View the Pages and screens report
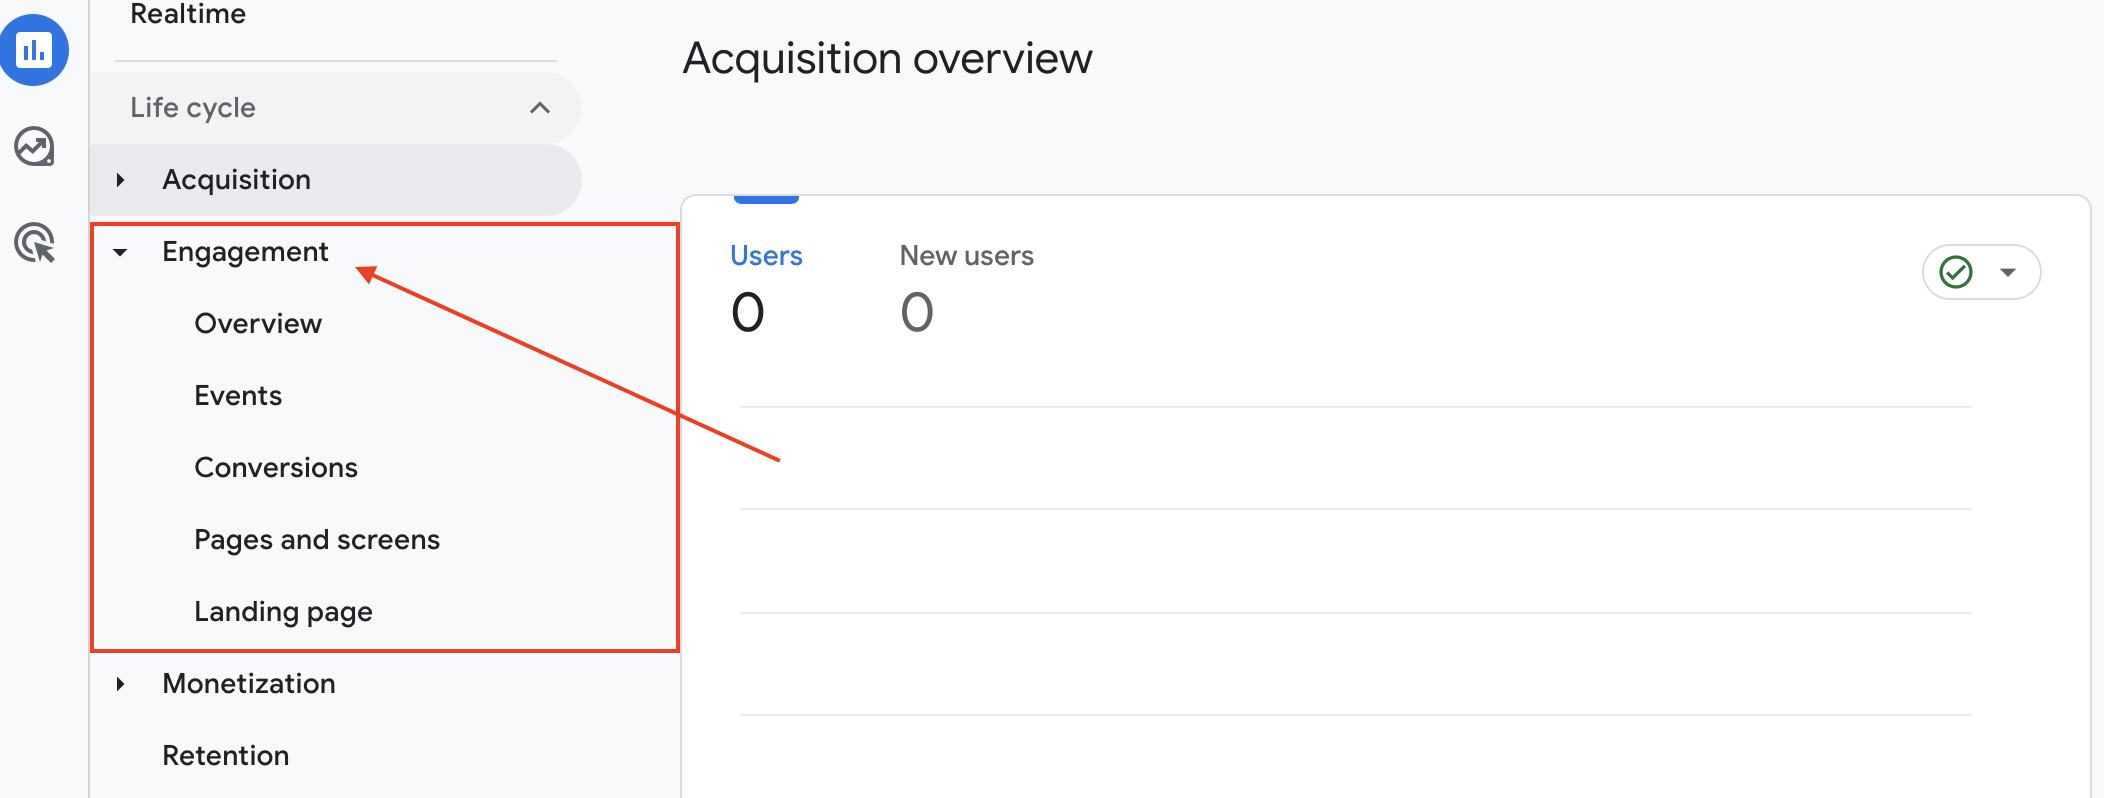 (317, 539)
